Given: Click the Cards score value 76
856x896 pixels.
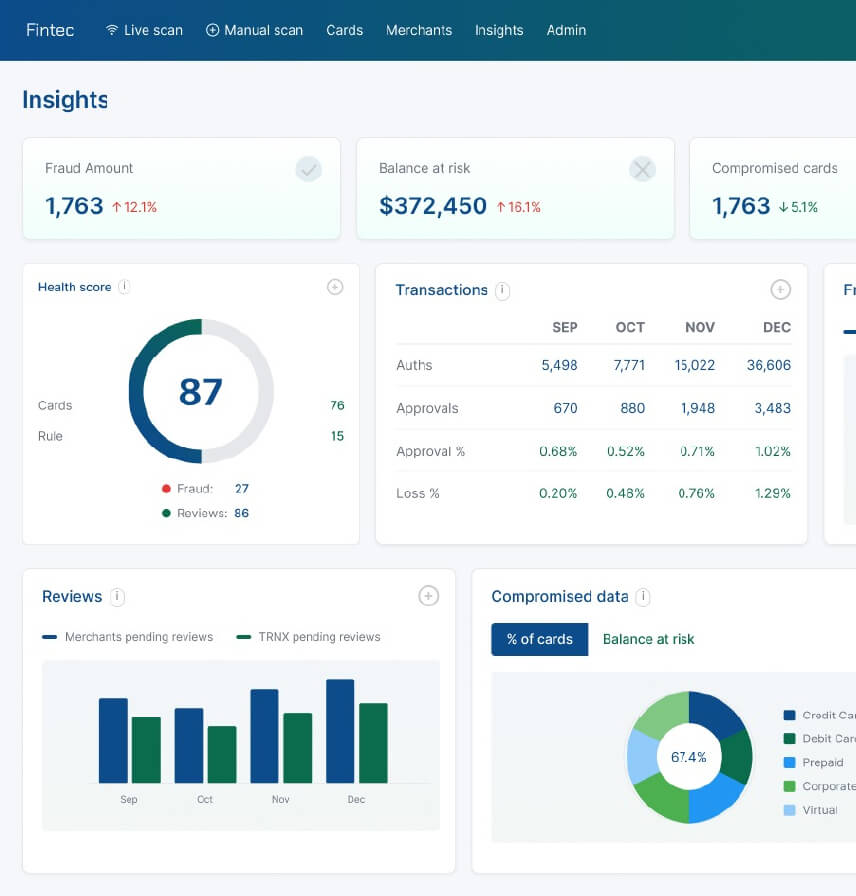Looking at the screenshot, I should point(337,405).
